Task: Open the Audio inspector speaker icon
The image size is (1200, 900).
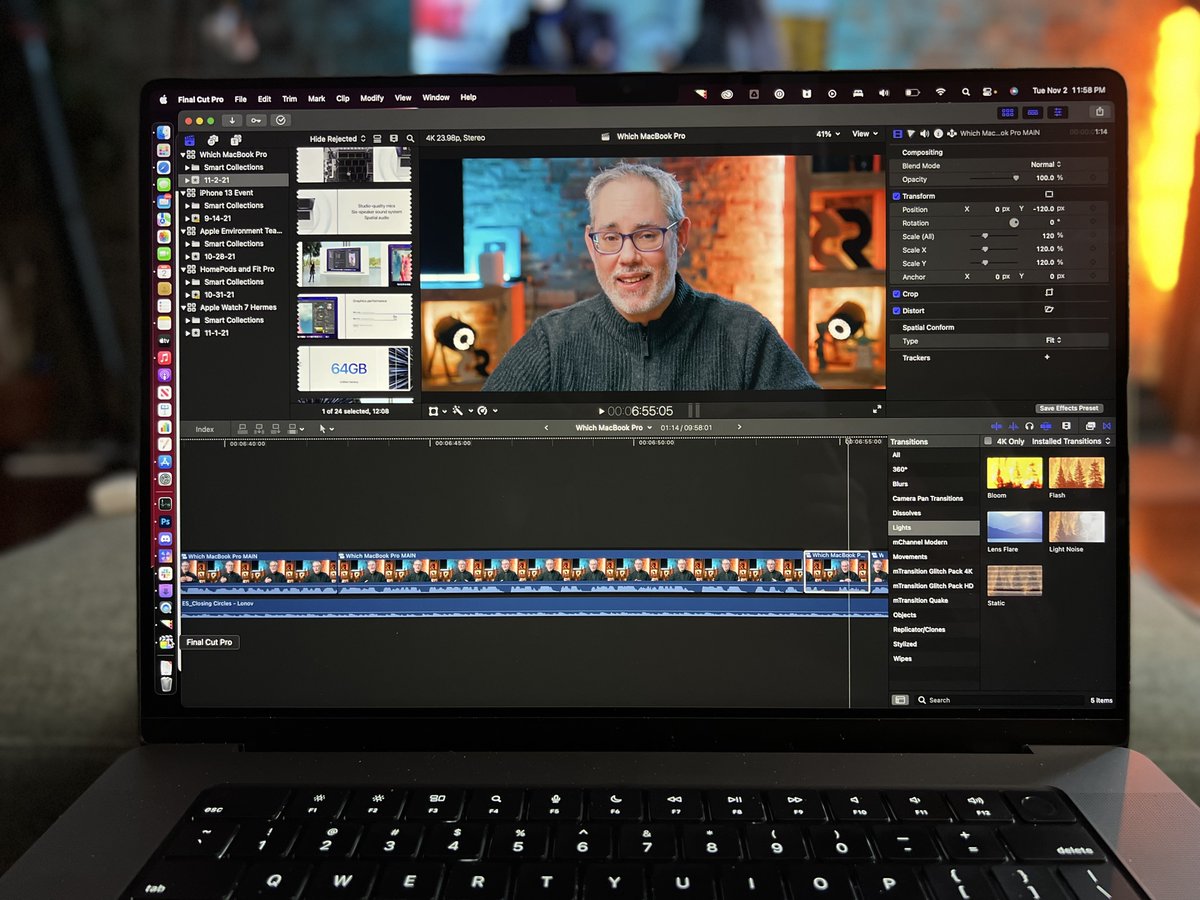Action: 925,133
